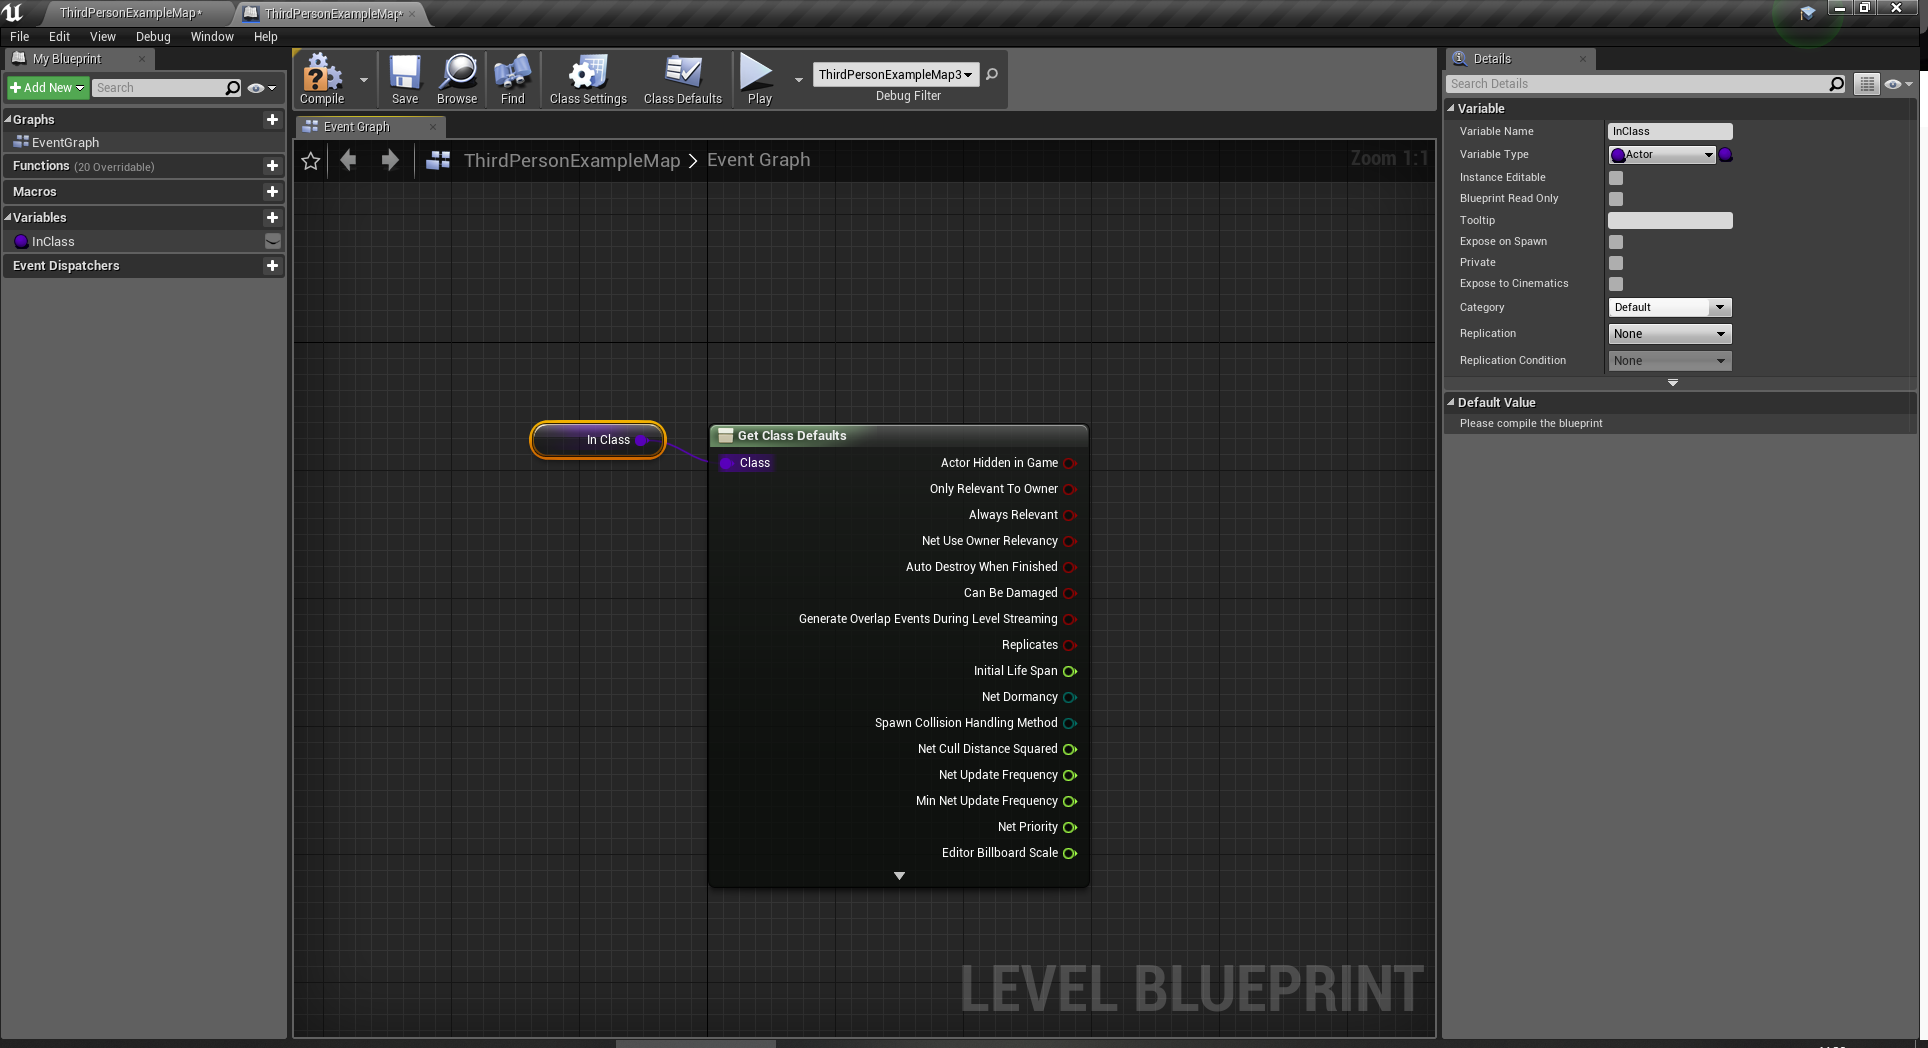Select the EventGraph tree item
This screenshot has height=1048, width=1928.
point(65,142)
